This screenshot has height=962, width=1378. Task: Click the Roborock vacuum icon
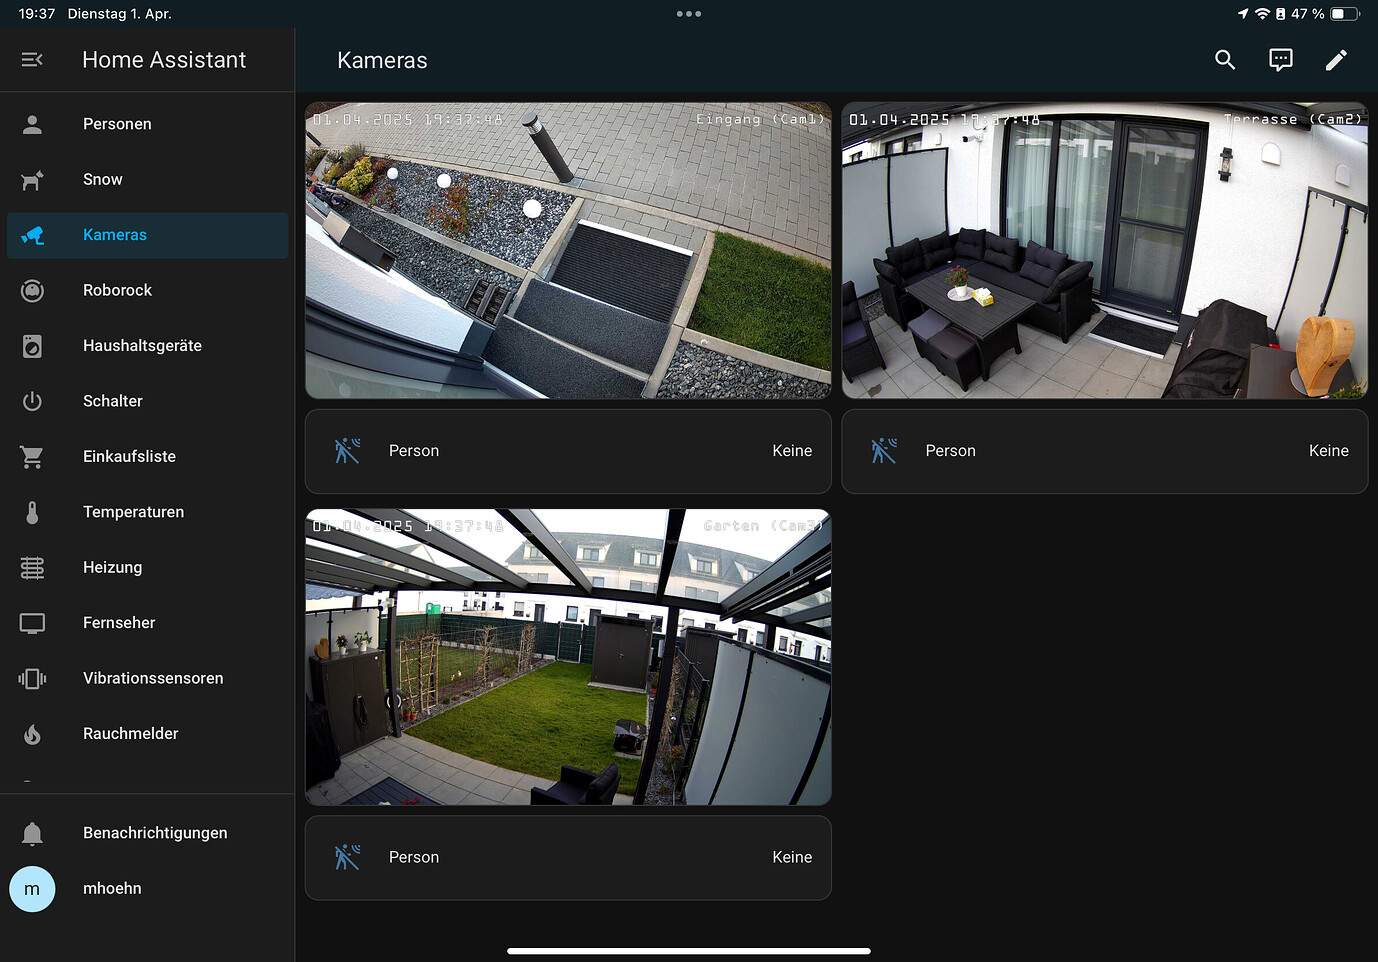(32, 291)
